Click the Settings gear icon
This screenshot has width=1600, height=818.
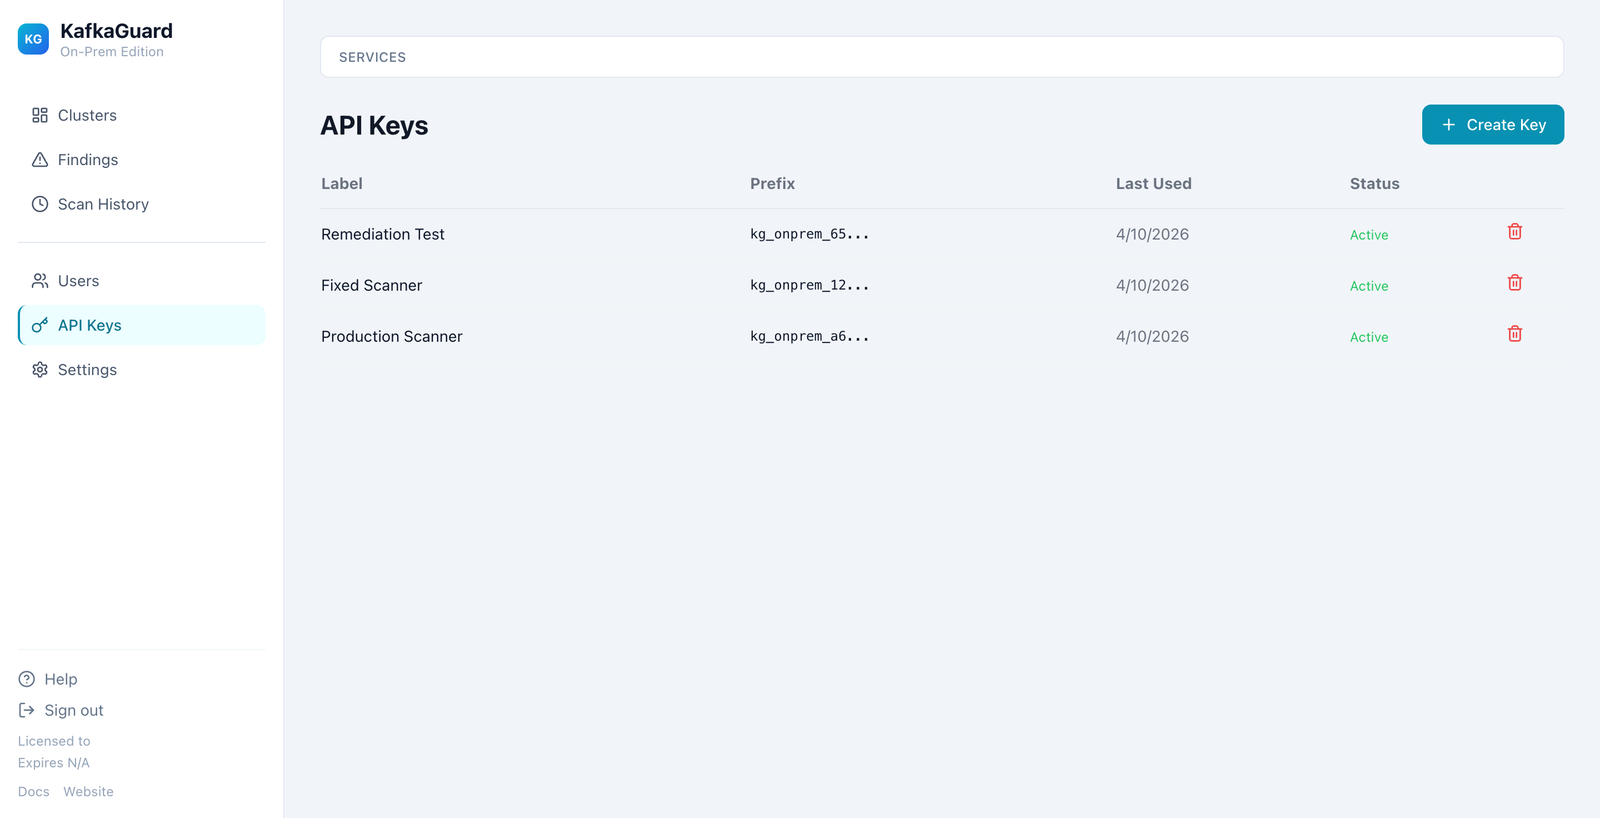point(40,370)
